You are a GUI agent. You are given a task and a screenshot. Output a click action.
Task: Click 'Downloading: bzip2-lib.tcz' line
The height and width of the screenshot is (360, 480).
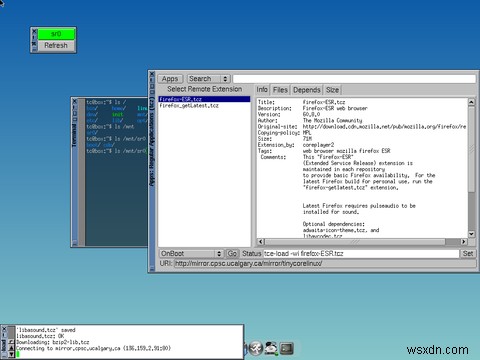(53, 342)
